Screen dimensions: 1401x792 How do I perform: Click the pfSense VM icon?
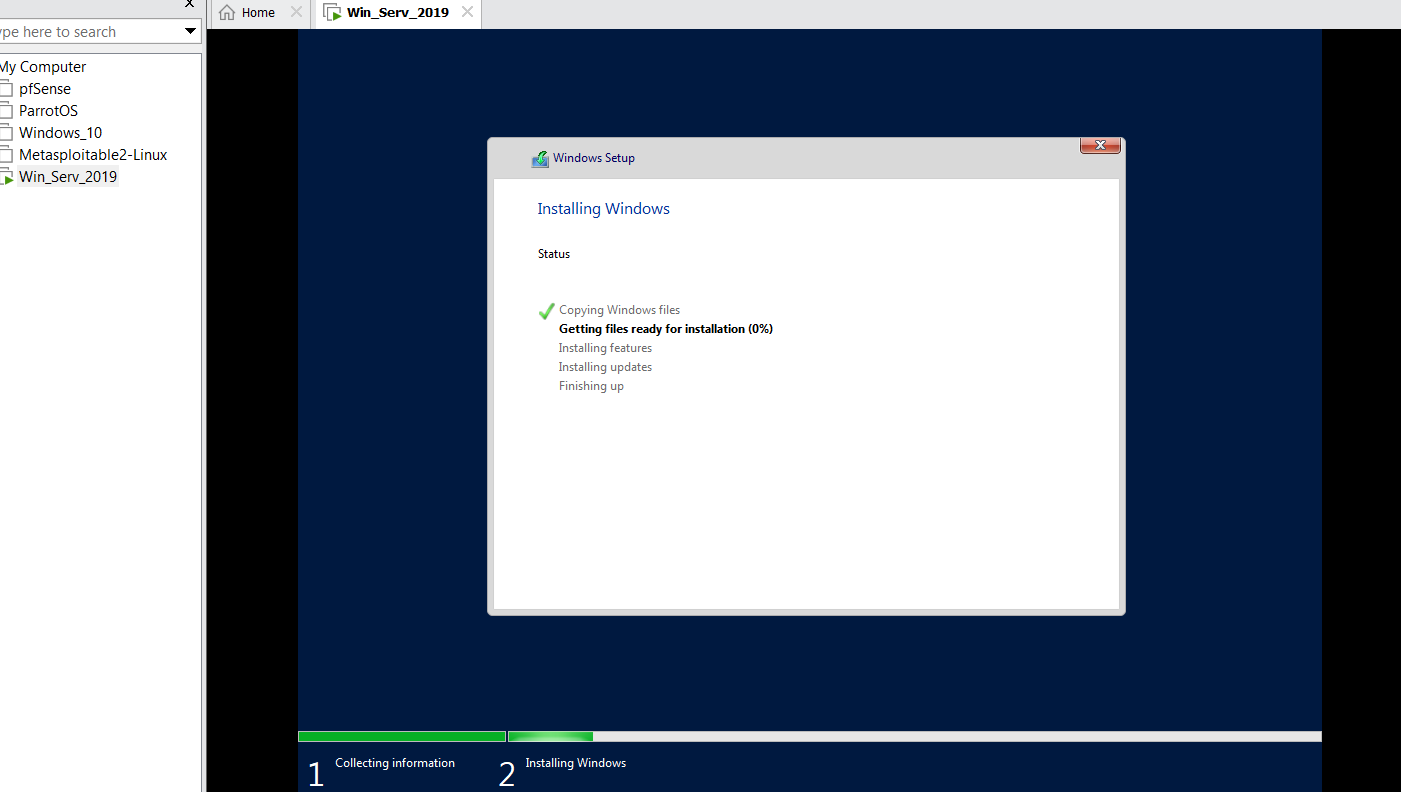6,89
